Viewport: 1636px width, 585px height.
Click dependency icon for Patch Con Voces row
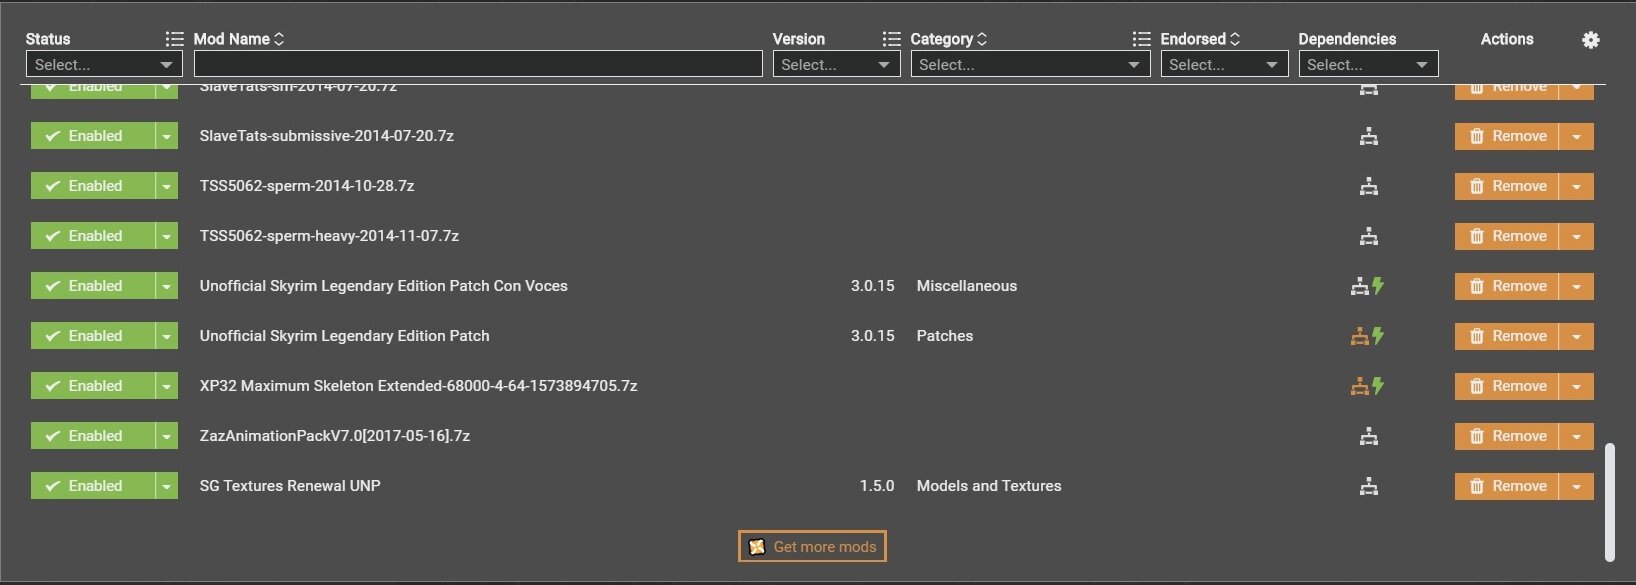(x=1359, y=287)
